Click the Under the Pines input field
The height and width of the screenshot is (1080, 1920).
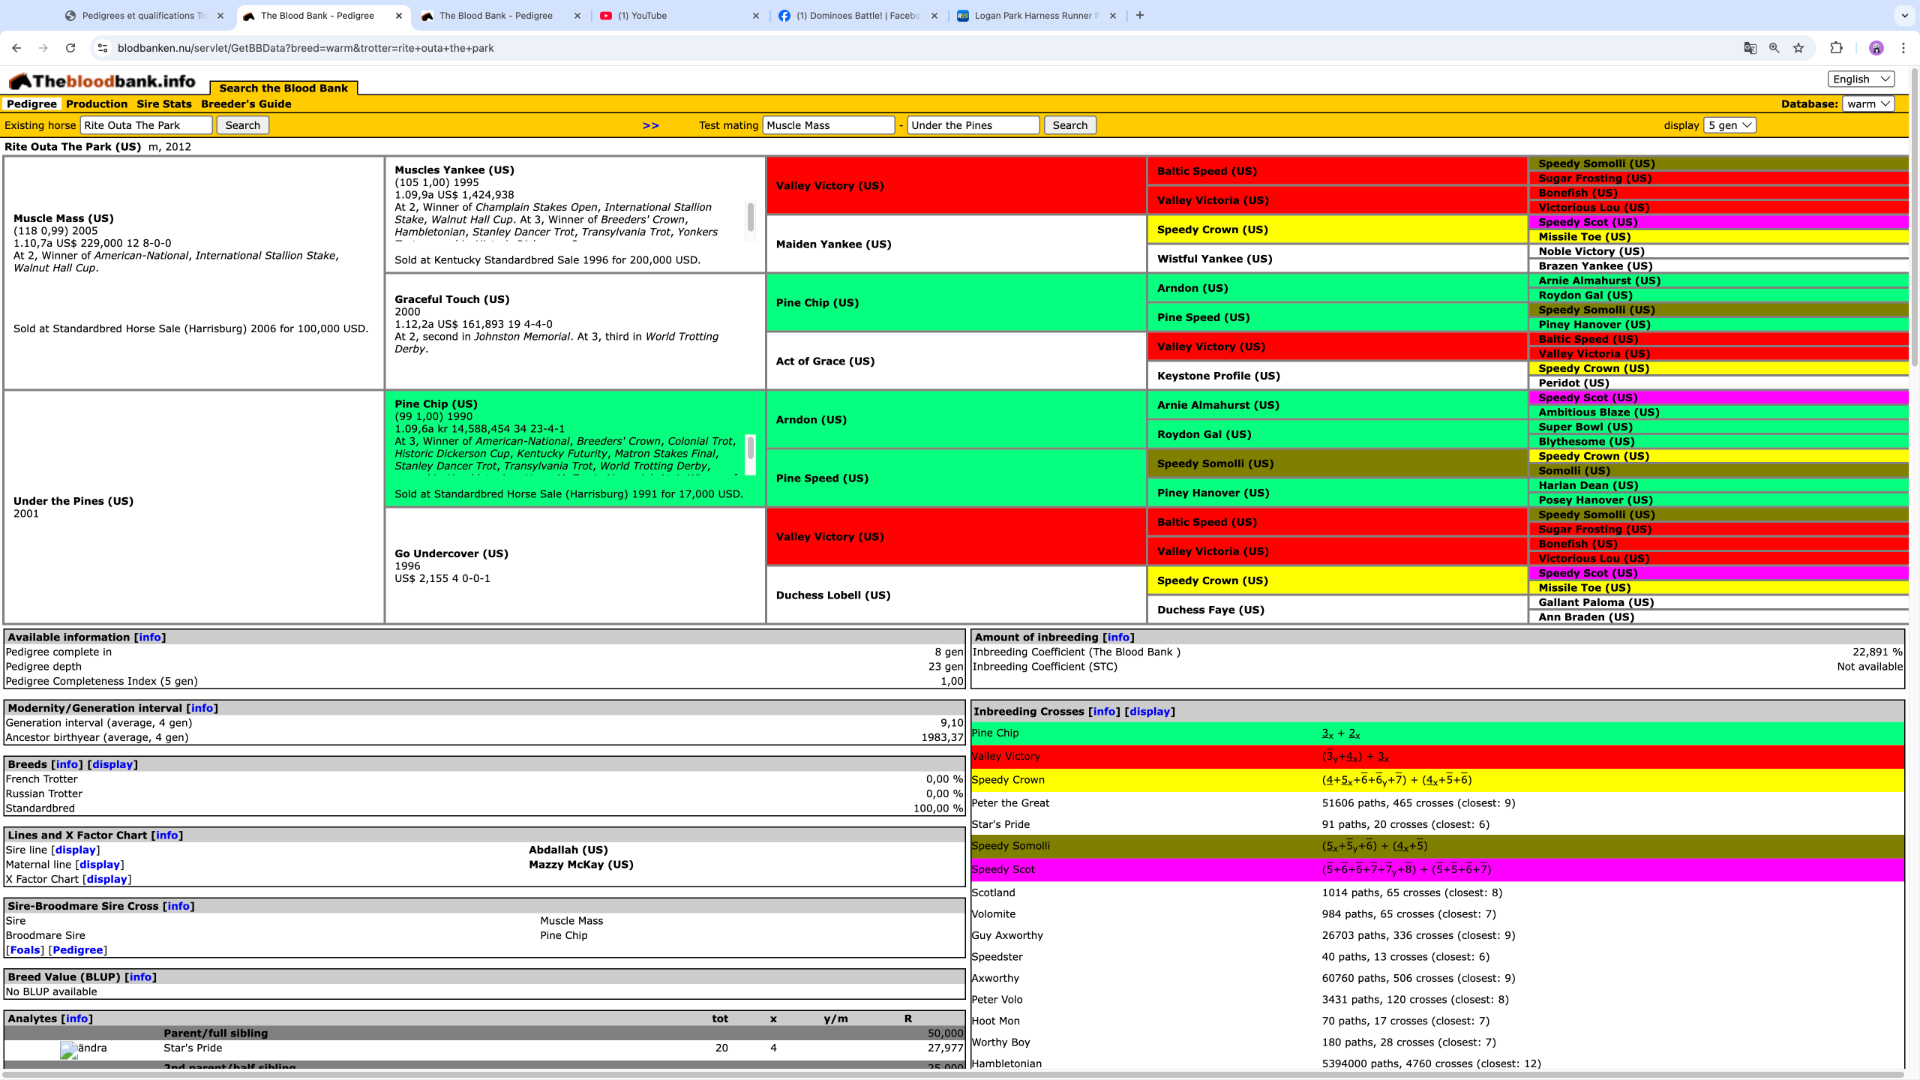click(974, 125)
